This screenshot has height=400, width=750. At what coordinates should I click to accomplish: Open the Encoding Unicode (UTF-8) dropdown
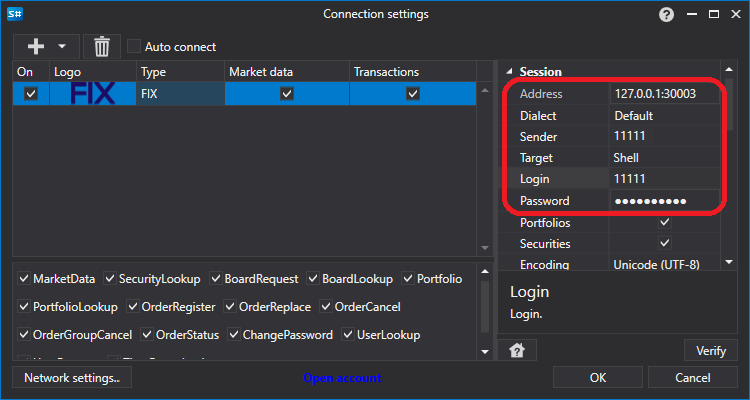point(664,265)
